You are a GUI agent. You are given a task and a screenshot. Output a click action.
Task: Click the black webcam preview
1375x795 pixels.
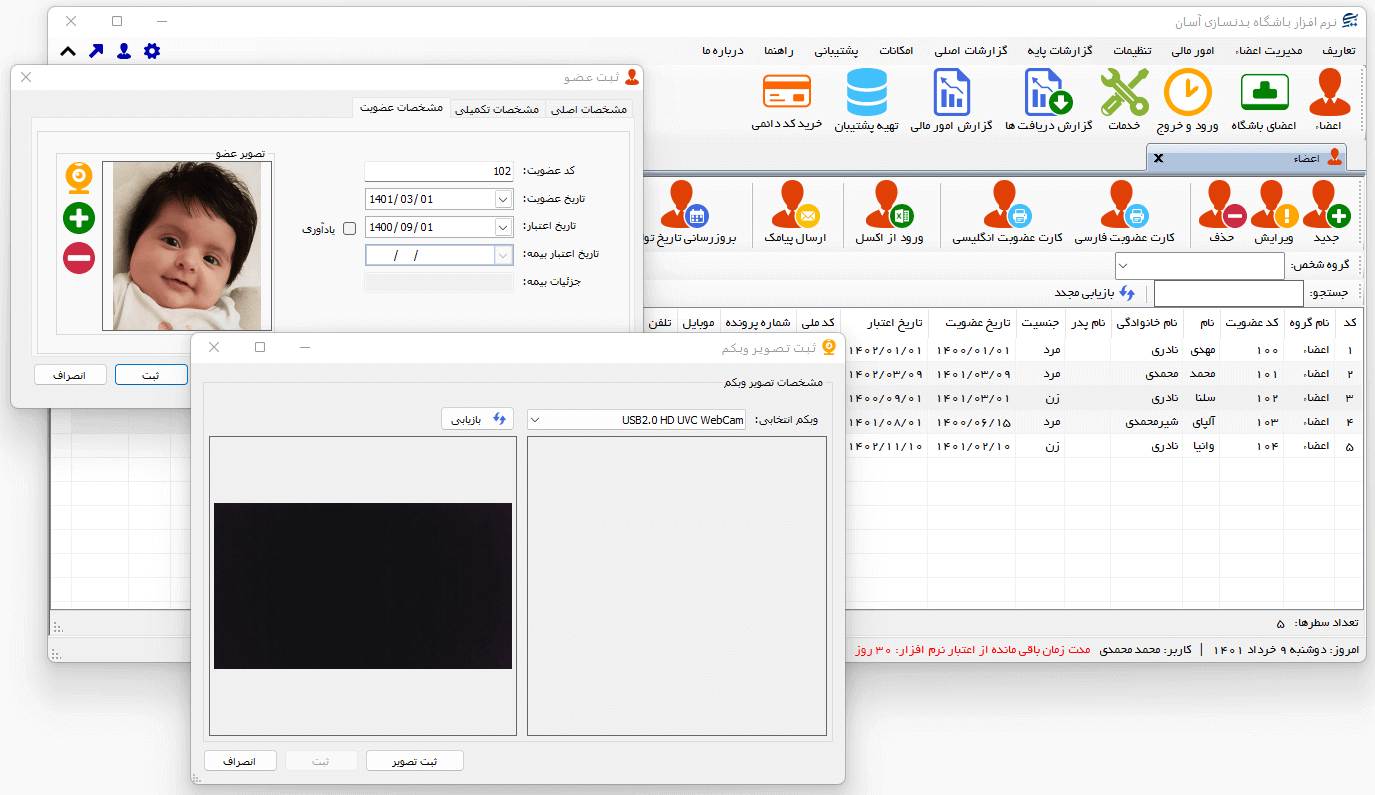(x=363, y=586)
